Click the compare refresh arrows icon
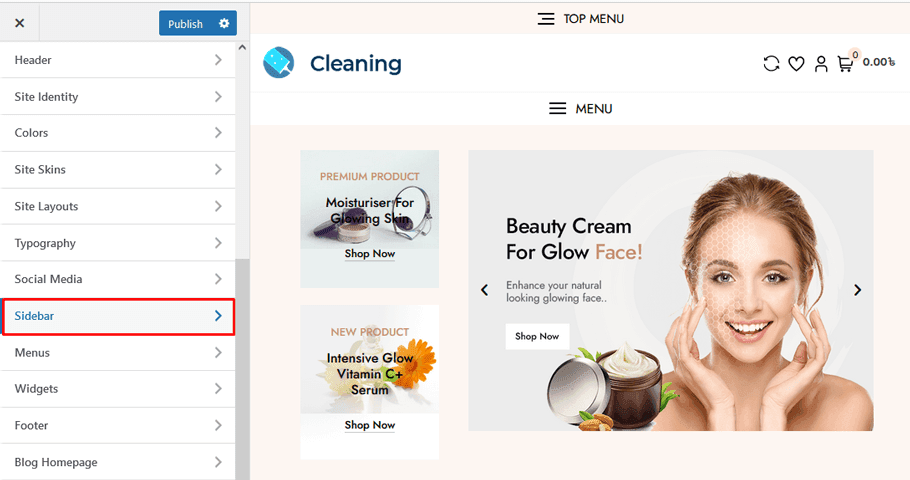This screenshot has width=910, height=480. point(771,63)
